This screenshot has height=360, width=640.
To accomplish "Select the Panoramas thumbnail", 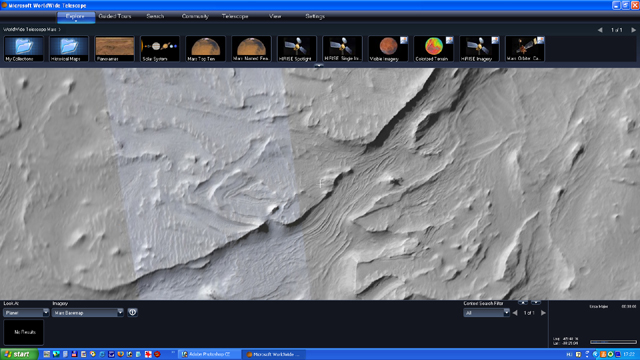I will click(x=115, y=49).
